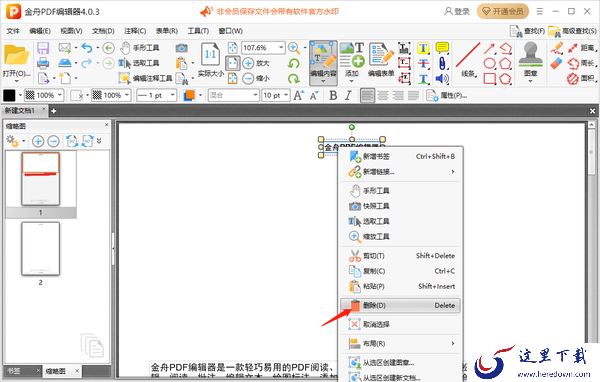Select the 线条 line drawing tool
Screen dimensions: 600x382
468,60
